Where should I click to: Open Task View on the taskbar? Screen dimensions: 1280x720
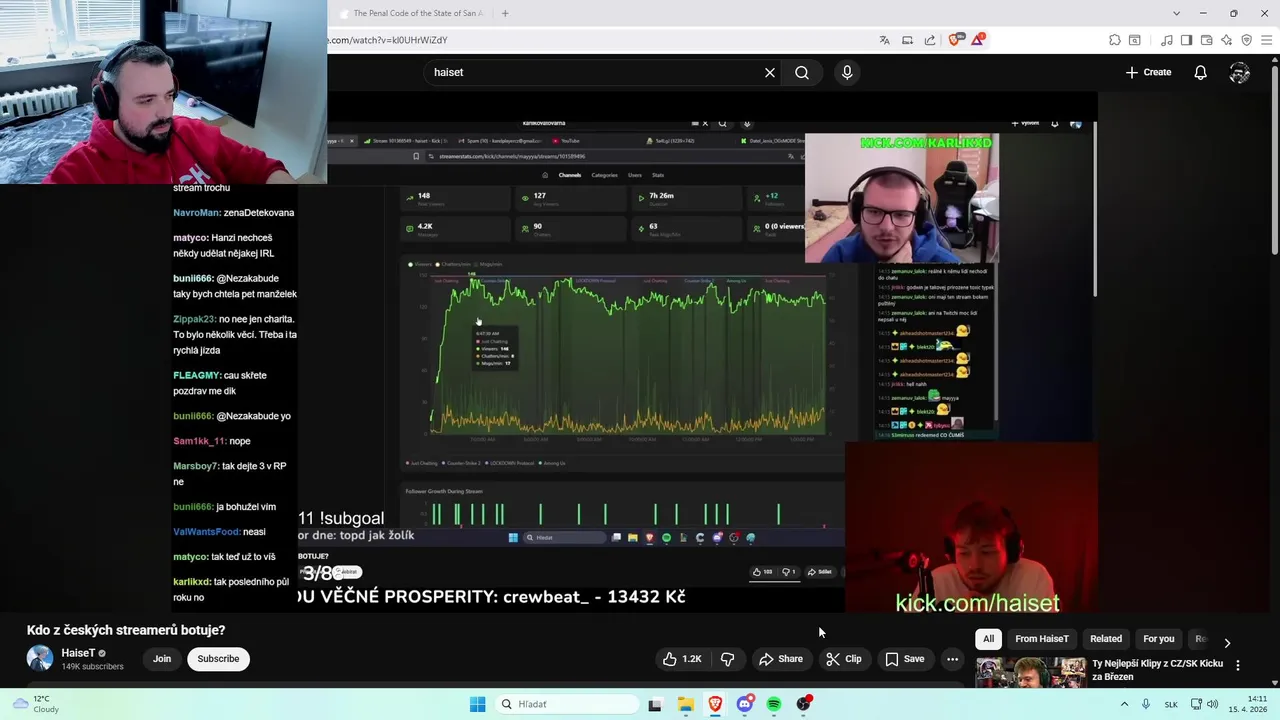pyautogui.click(x=655, y=704)
